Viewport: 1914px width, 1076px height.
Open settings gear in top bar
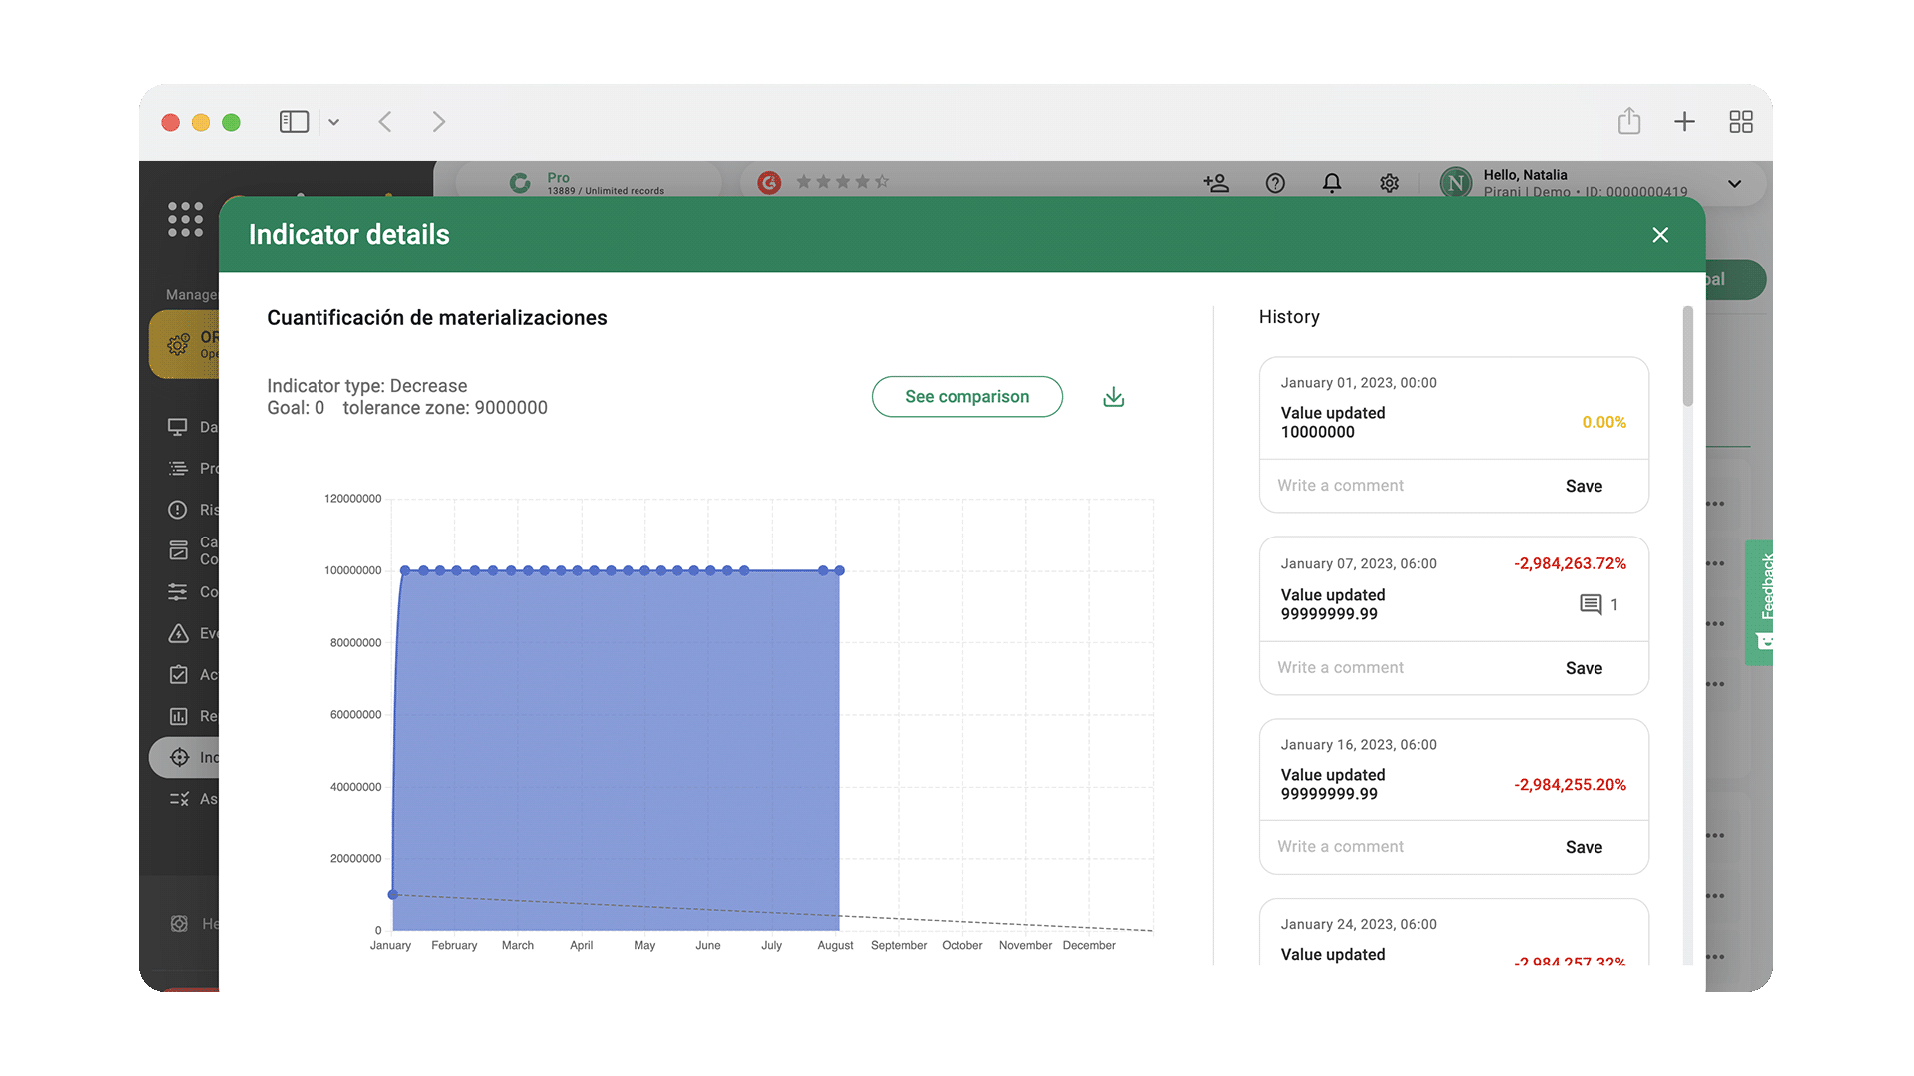coord(1389,183)
